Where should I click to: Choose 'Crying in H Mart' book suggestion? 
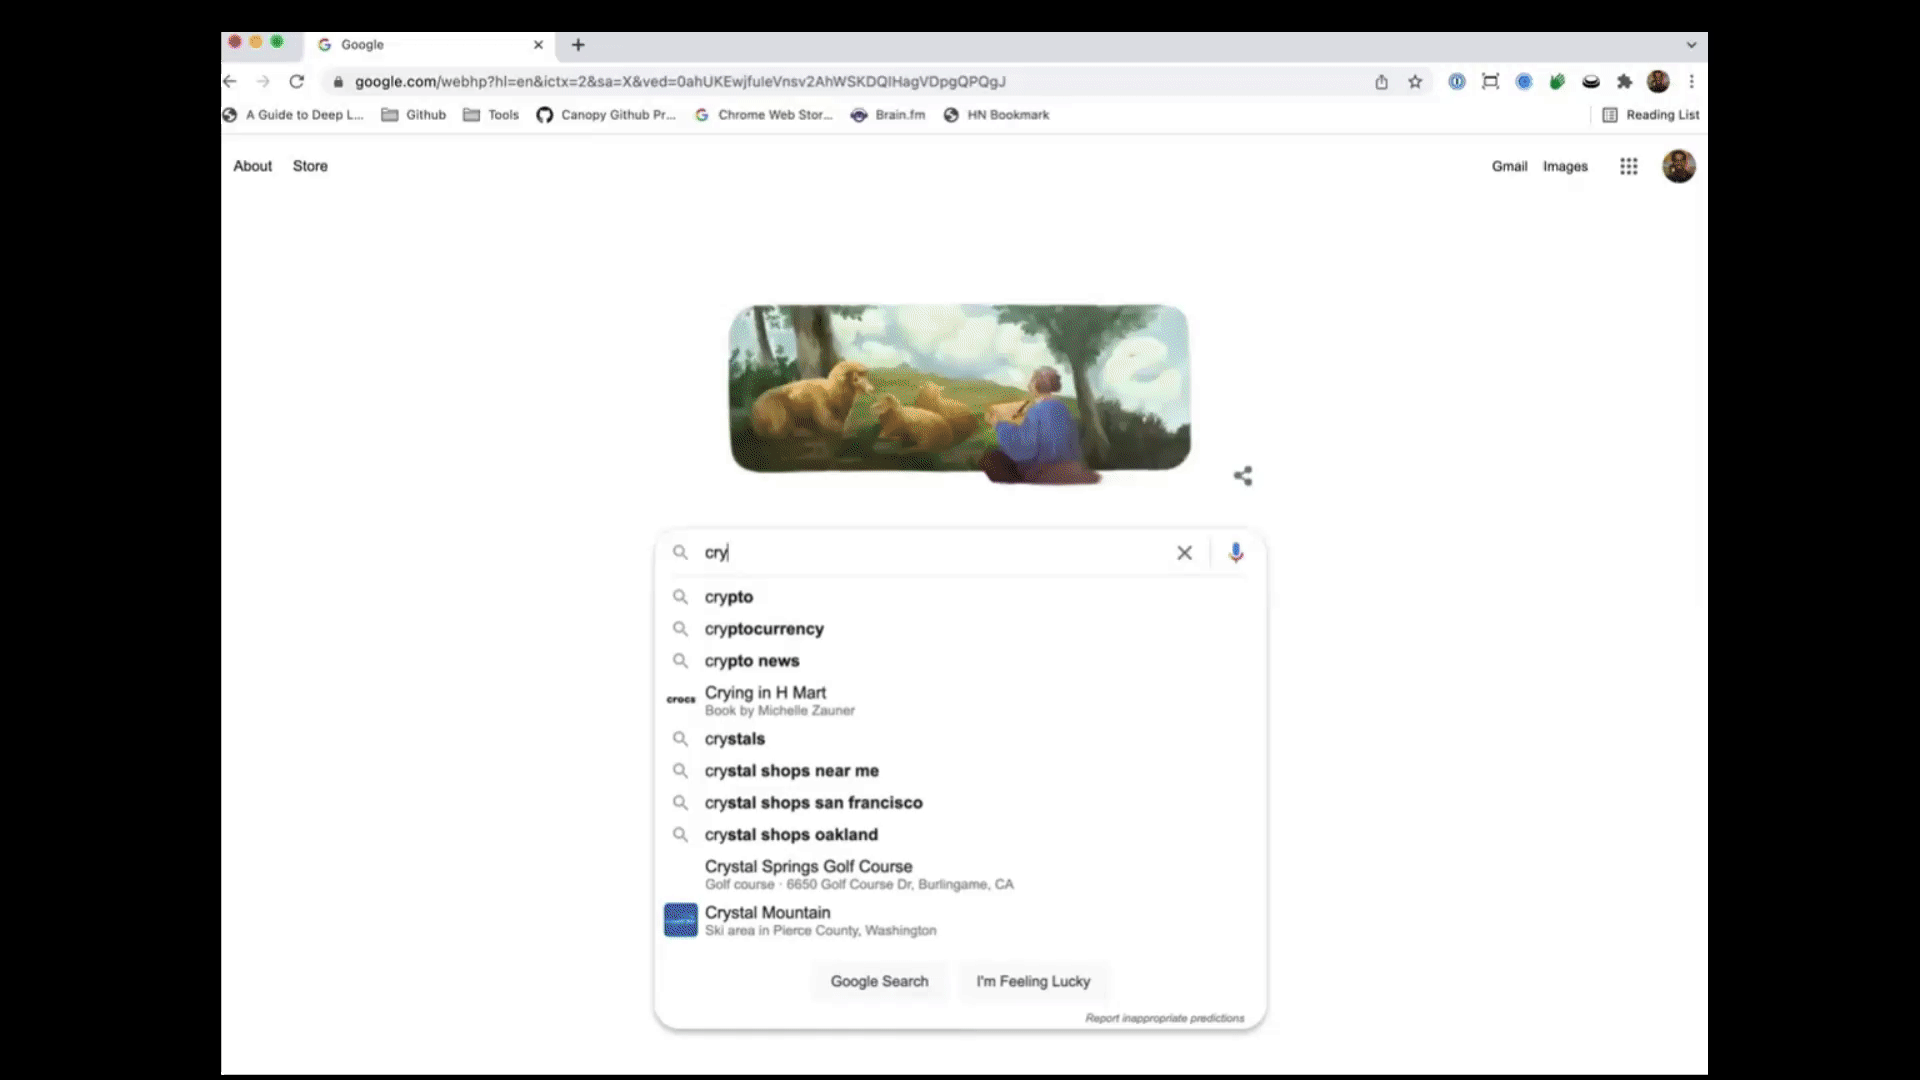[960, 700]
